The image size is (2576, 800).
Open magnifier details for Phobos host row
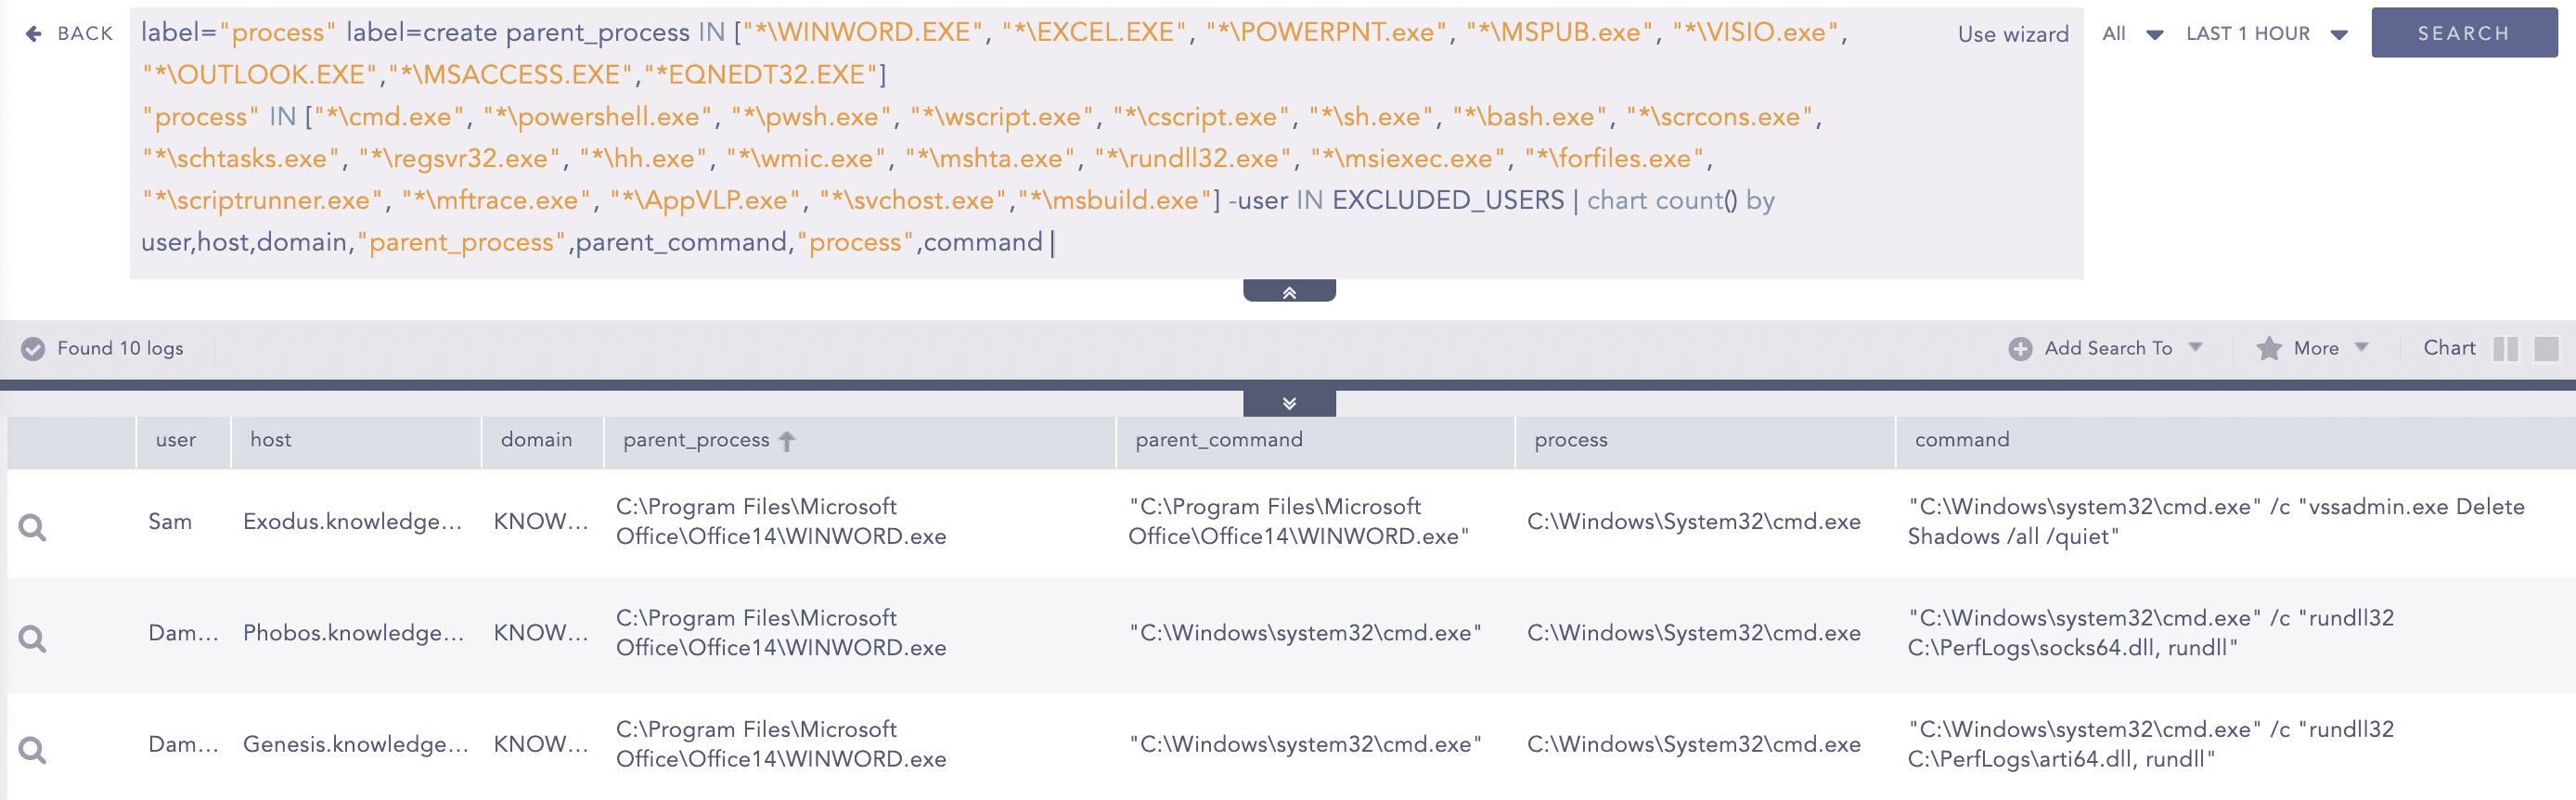click(33, 638)
